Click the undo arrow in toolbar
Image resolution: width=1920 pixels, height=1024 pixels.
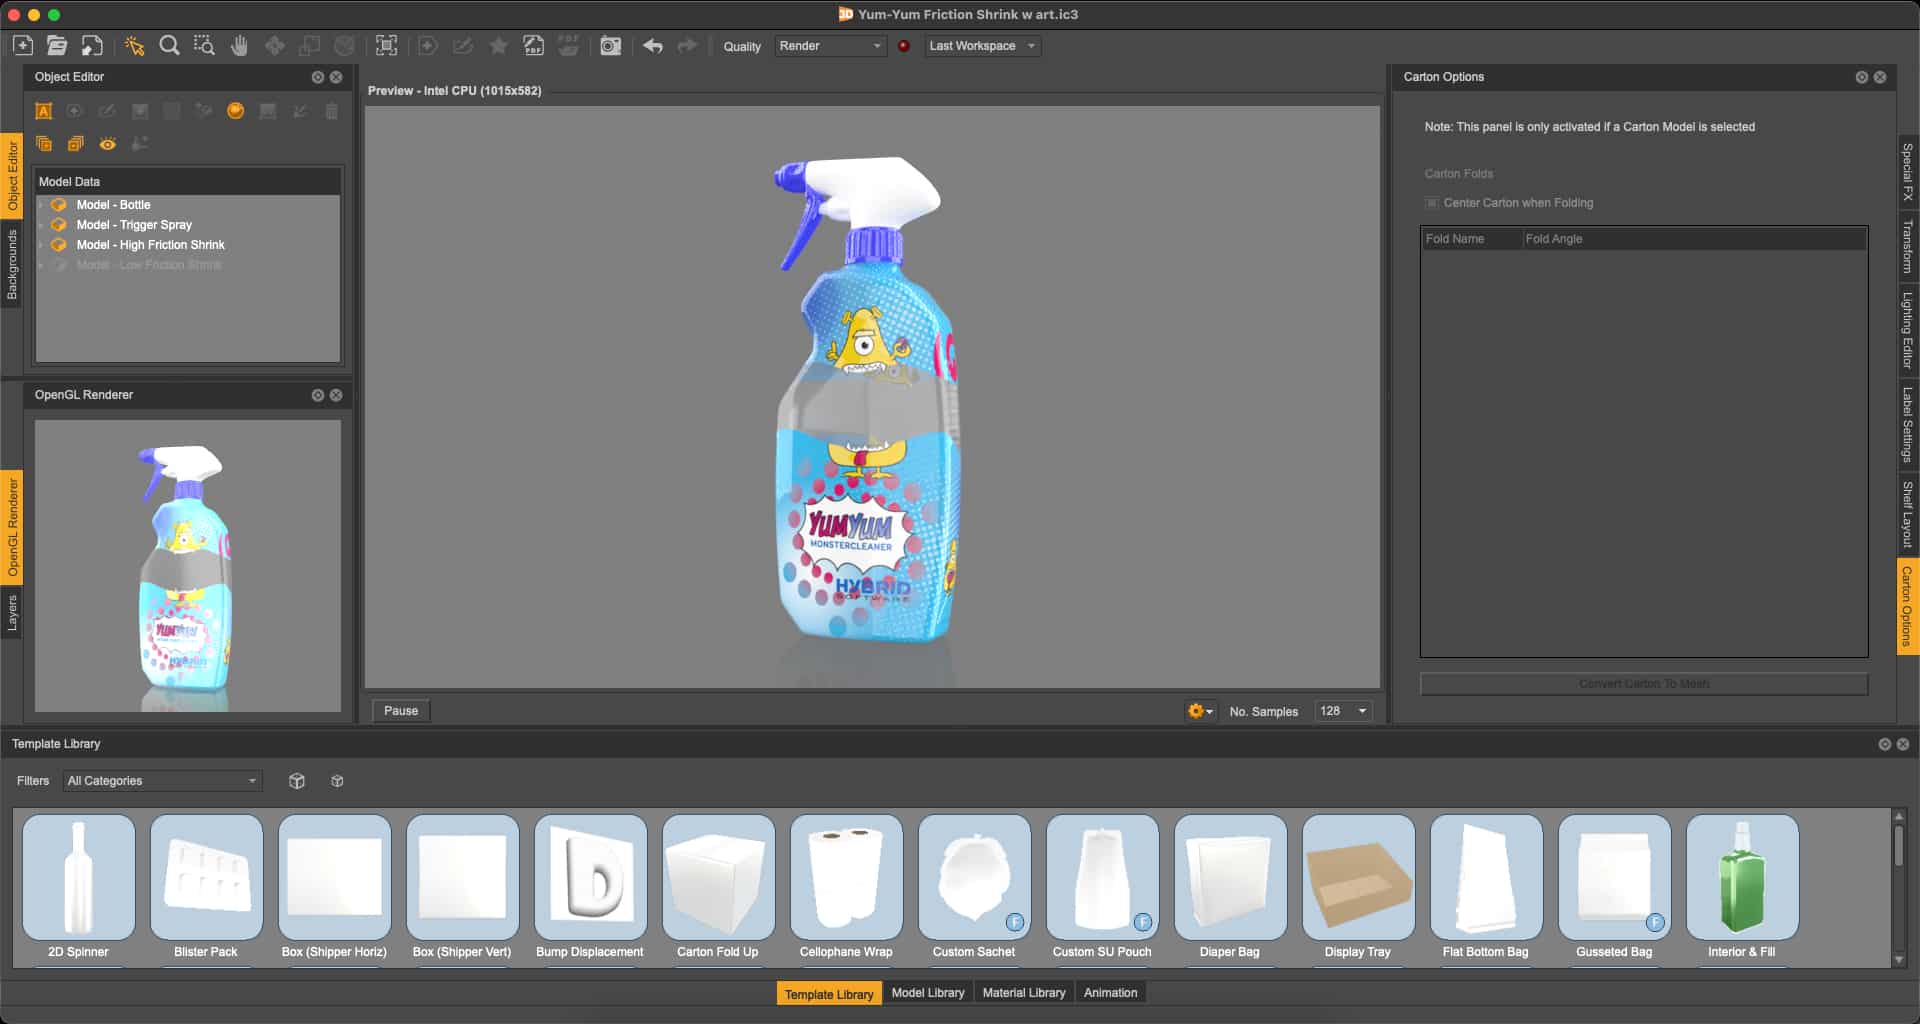pyautogui.click(x=653, y=46)
